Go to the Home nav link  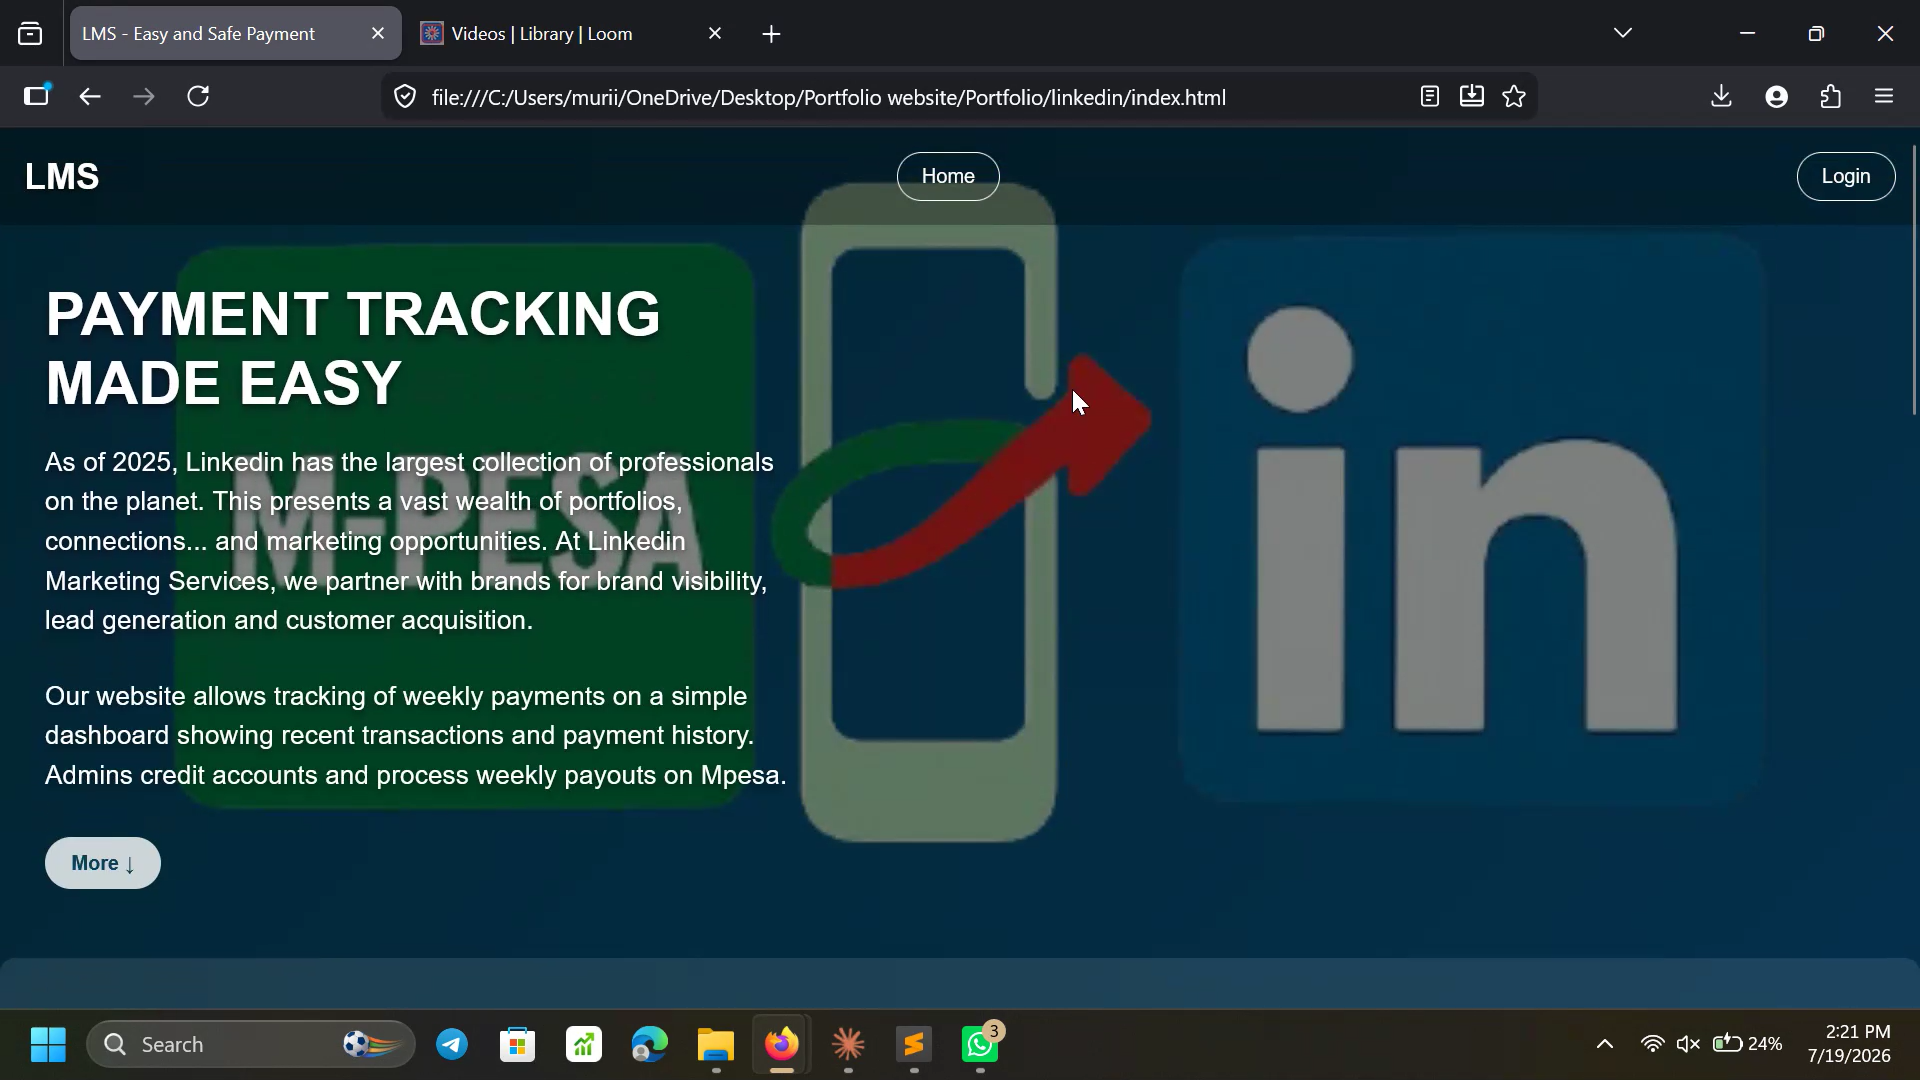[x=948, y=177]
